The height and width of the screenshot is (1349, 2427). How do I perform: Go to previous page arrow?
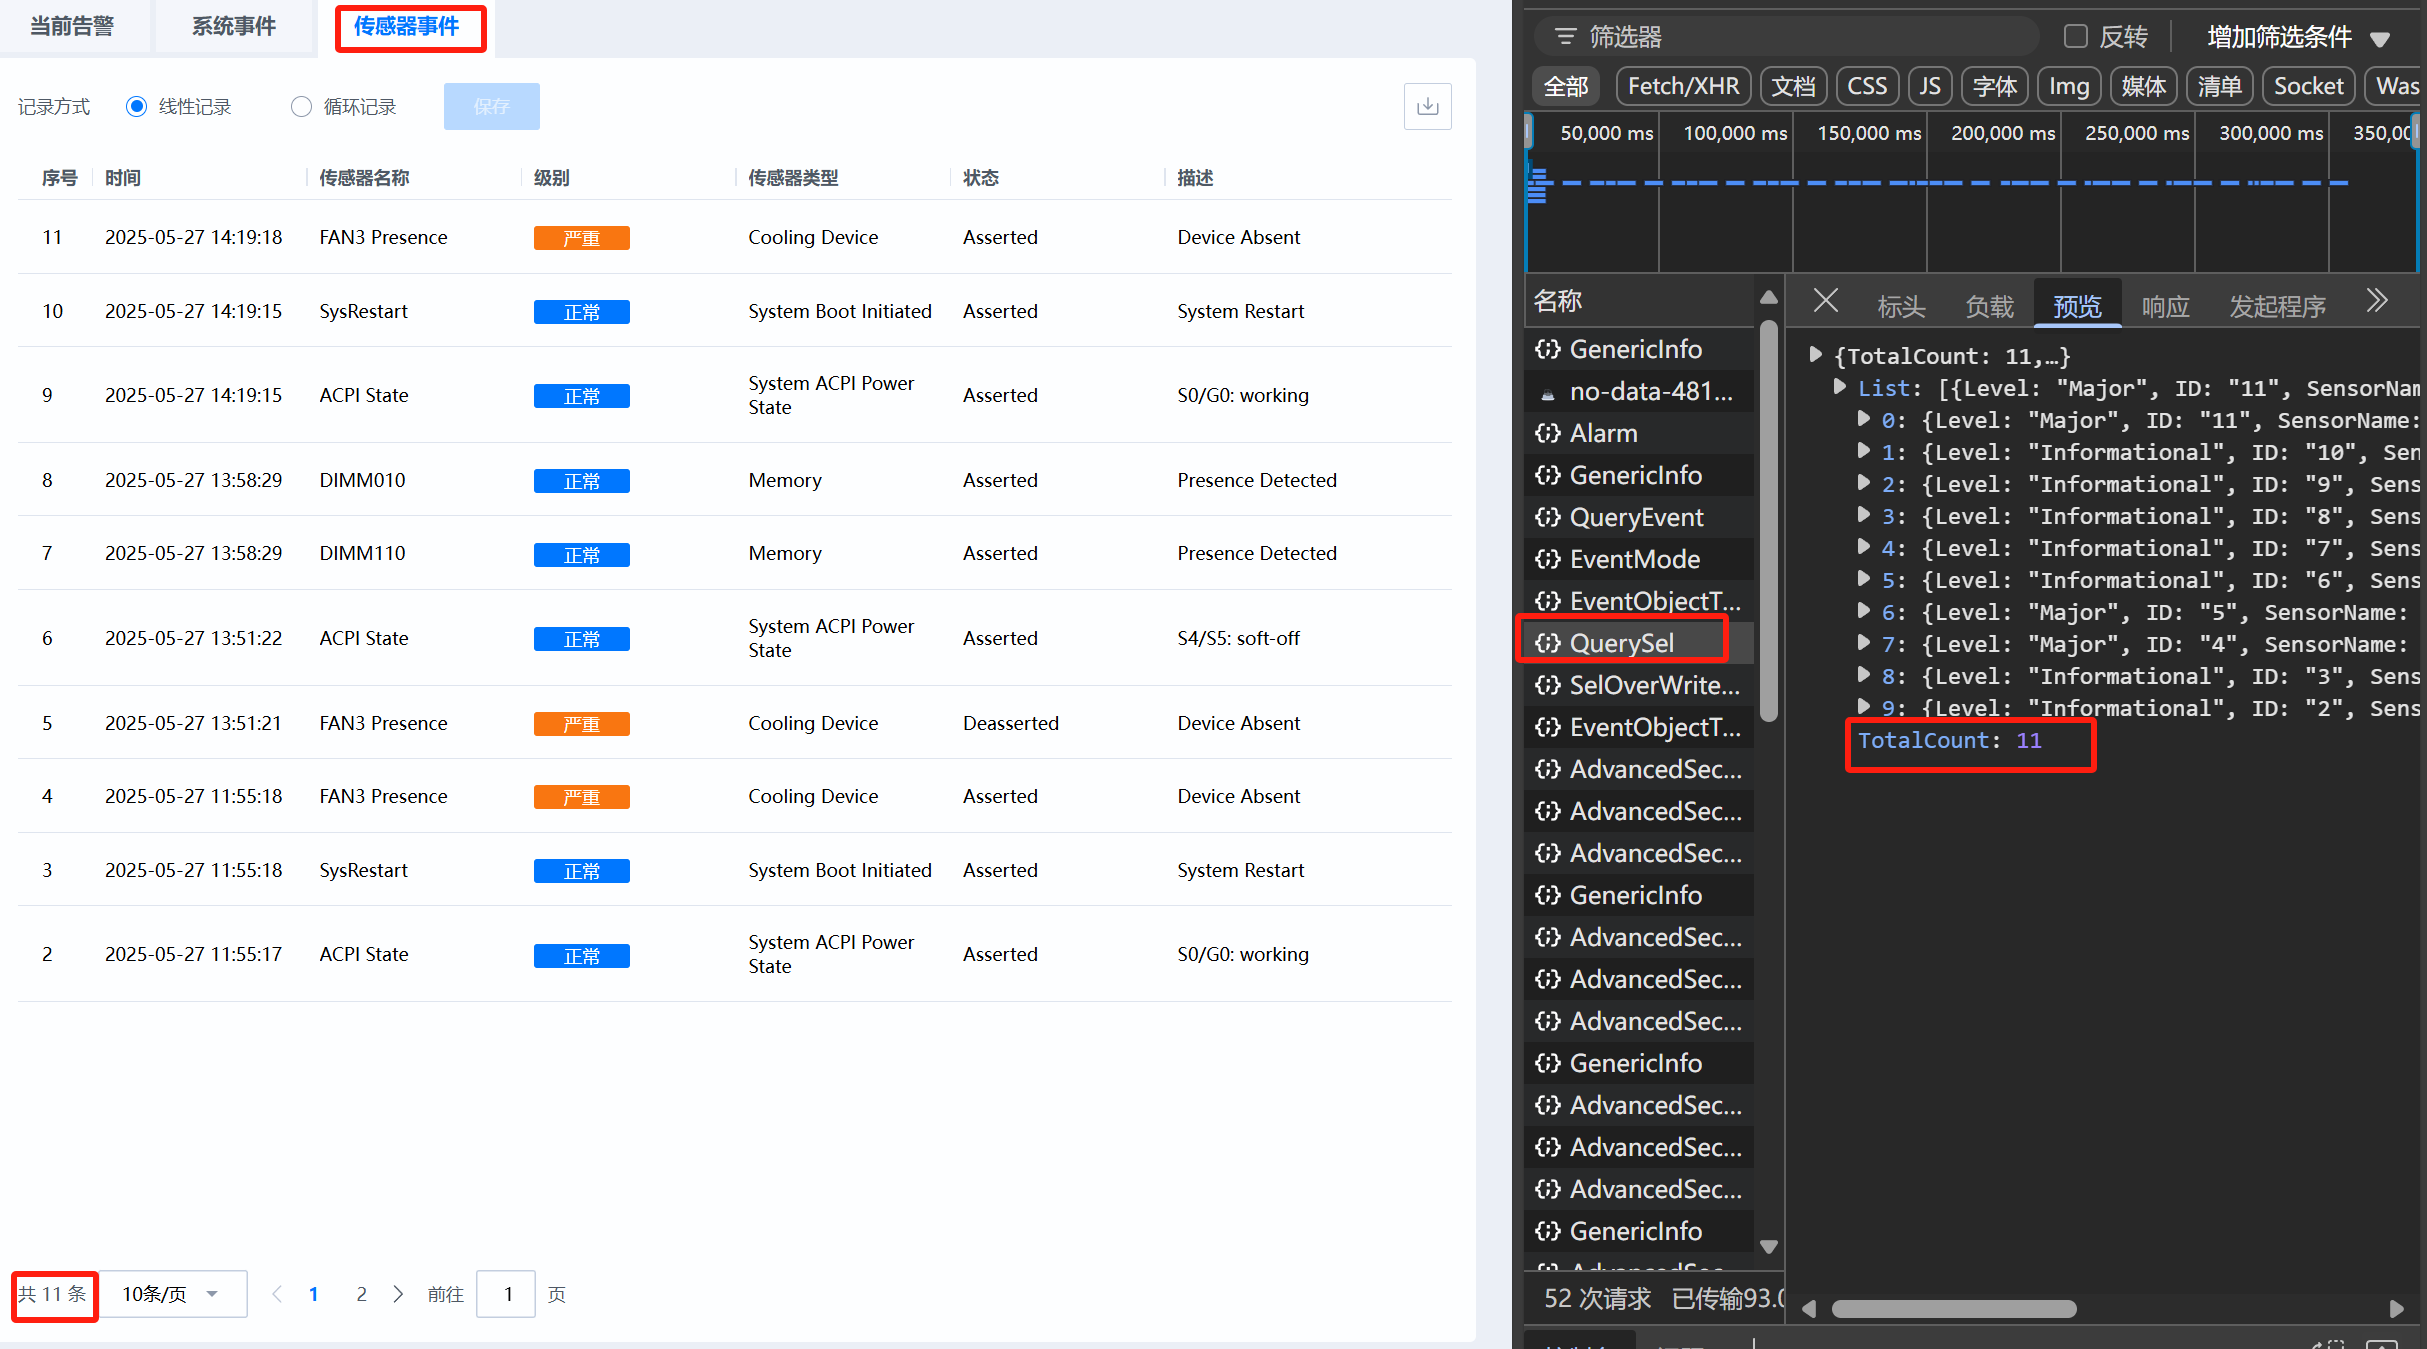coord(277,1294)
